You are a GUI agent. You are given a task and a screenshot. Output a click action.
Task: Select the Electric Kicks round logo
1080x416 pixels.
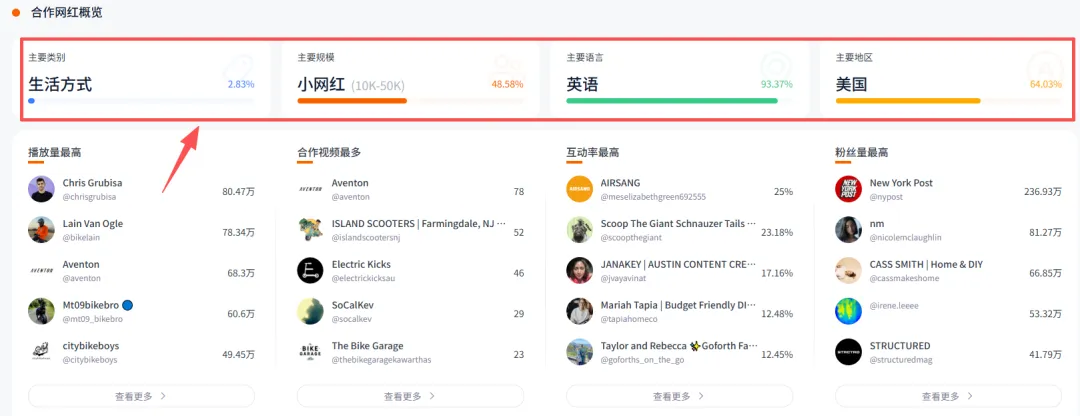coord(311,271)
